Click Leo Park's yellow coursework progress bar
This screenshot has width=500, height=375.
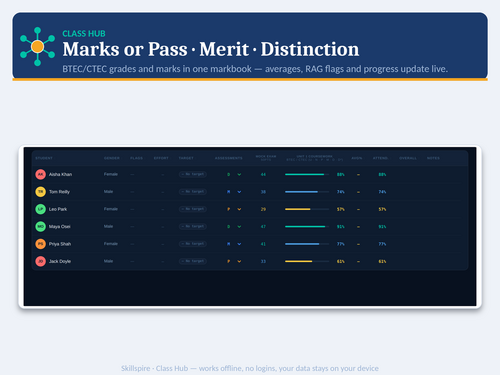[x=307, y=209]
